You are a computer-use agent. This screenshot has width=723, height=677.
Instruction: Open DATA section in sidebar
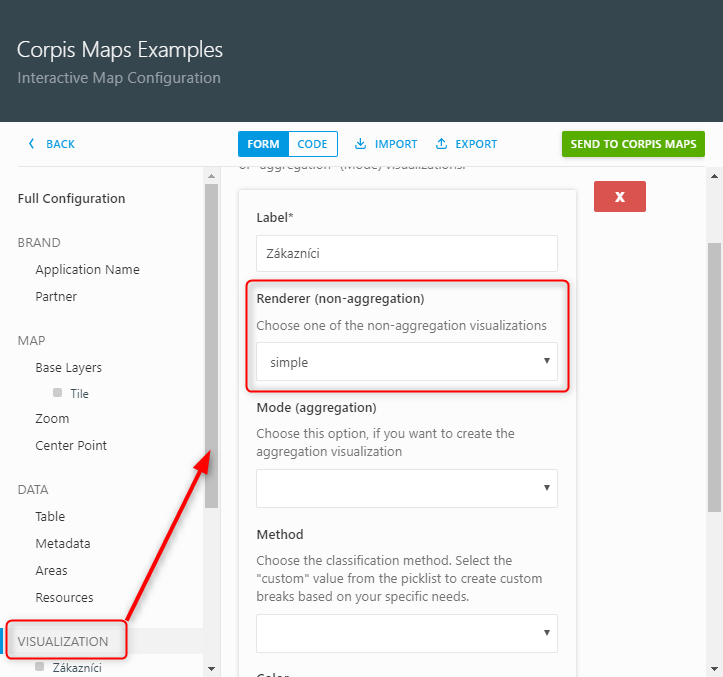coord(33,489)
